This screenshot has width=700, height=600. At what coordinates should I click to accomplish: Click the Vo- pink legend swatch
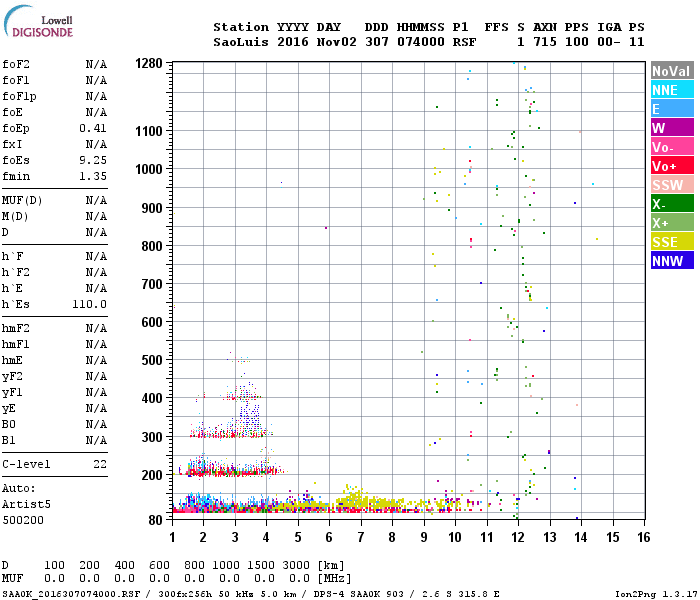coord(672,147)
